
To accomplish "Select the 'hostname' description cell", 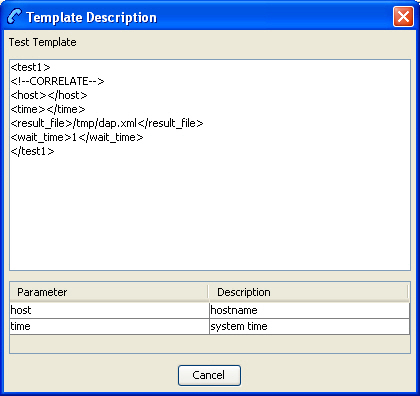I will point(309,310).
